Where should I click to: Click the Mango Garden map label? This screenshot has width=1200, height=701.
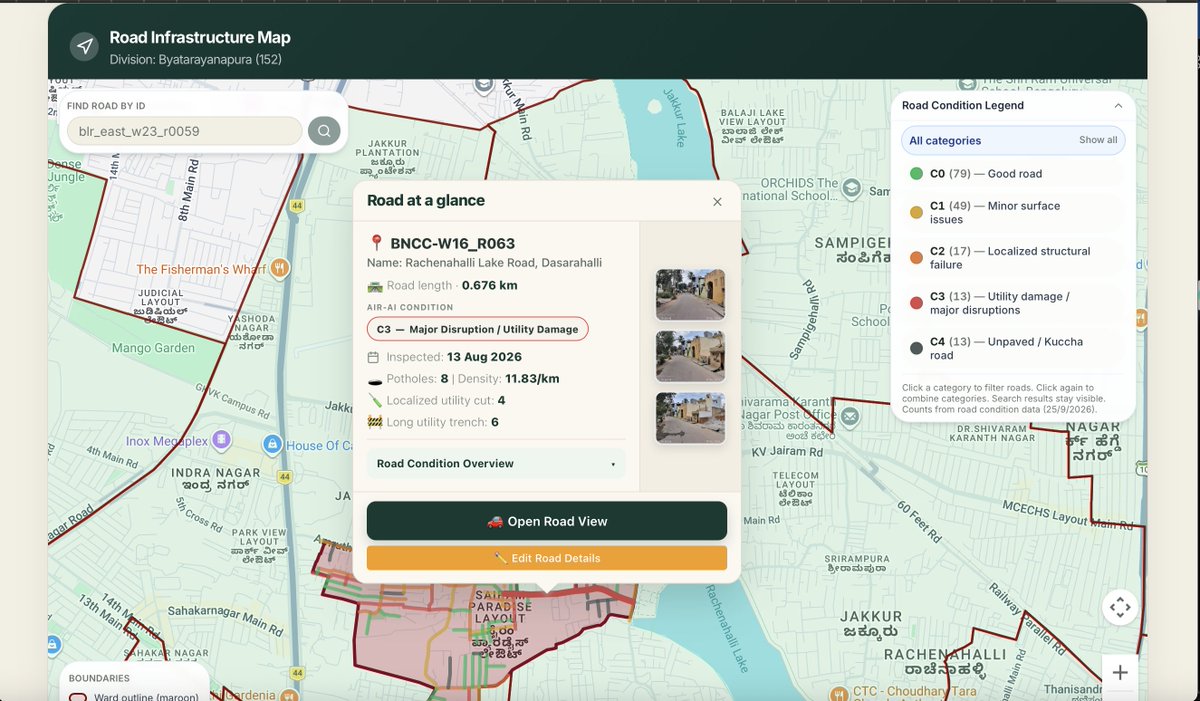point(153,348)
